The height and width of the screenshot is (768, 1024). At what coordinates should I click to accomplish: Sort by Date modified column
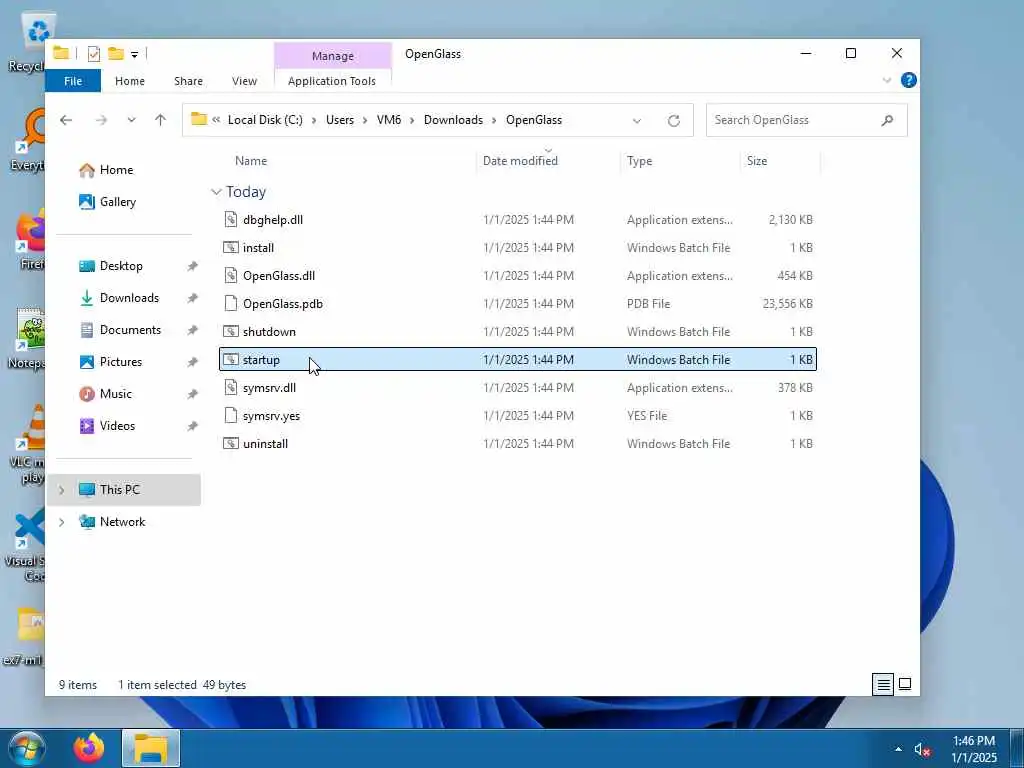520,161
